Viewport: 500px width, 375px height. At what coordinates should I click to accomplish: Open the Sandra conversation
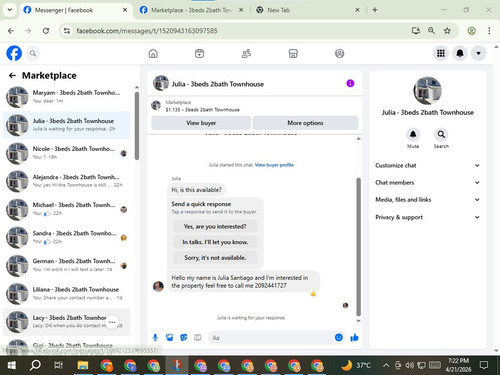pos(67,237)
